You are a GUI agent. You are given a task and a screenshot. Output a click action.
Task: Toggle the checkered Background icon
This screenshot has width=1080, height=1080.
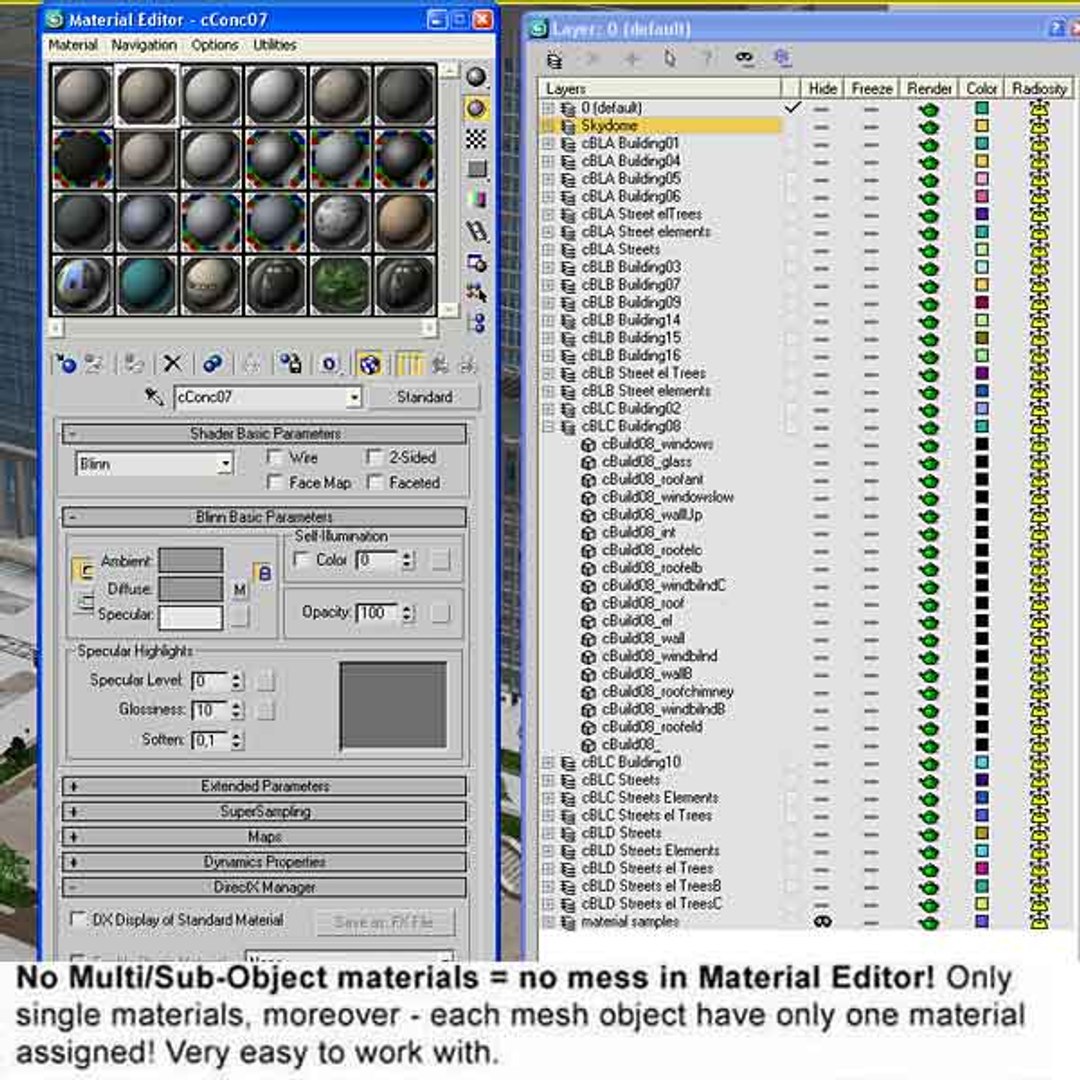coord(476,139)
